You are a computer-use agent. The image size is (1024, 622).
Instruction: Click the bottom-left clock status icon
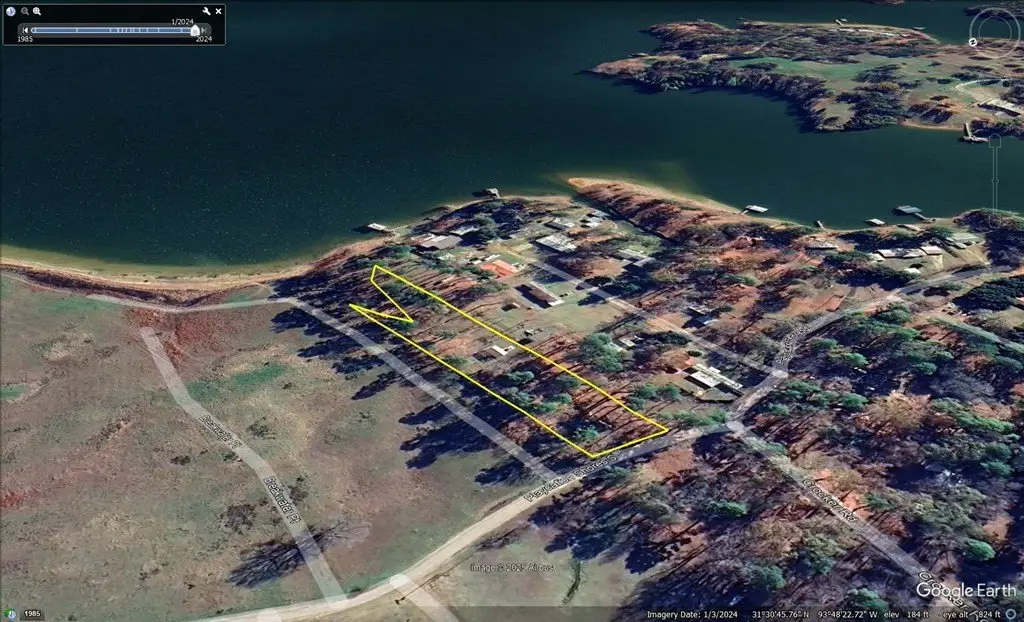tap(11, 613)
